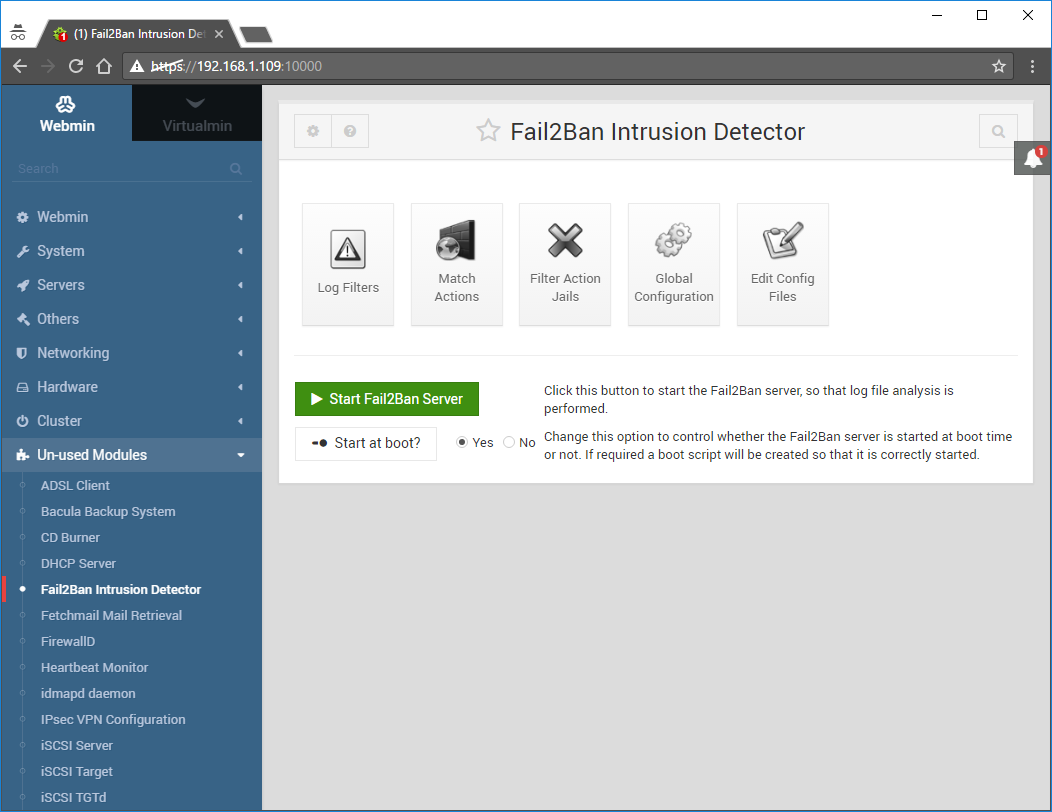This screenshot has width=1052, height=812.
Task: Open IPsec VPN Configuration module
Action: point(113,719)
